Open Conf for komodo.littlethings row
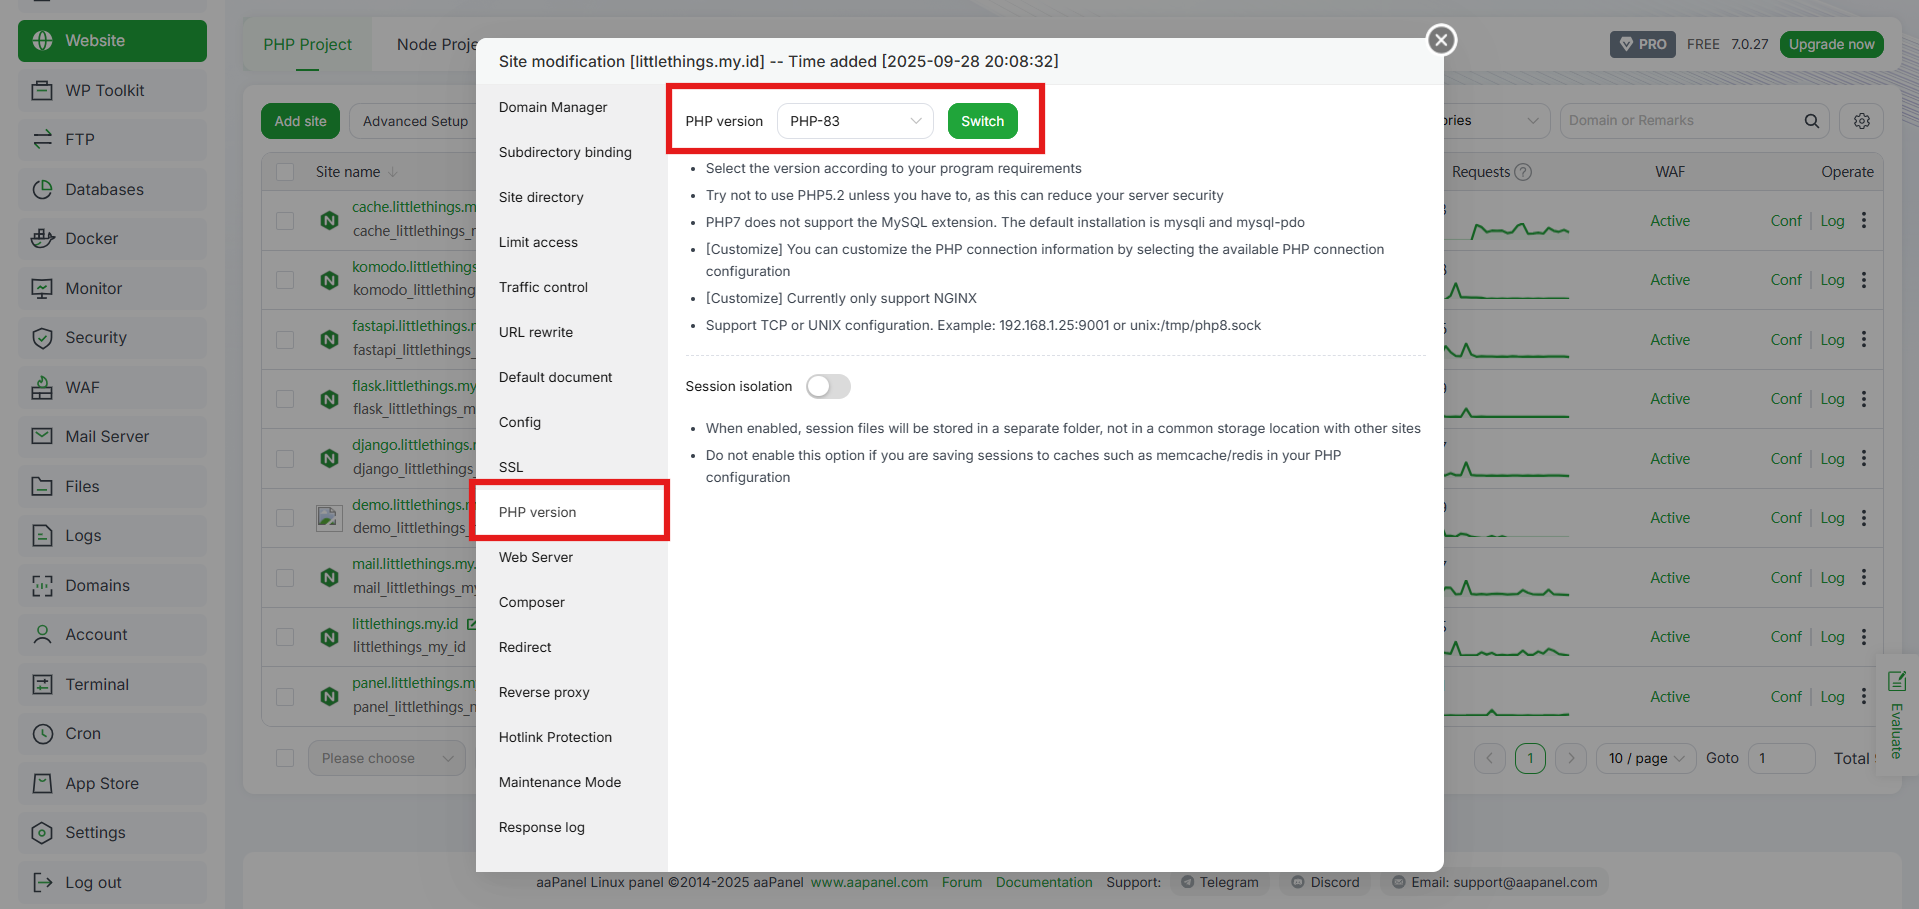The image size is (1919, 909). pyautogui.click(x=1786, y=280)
